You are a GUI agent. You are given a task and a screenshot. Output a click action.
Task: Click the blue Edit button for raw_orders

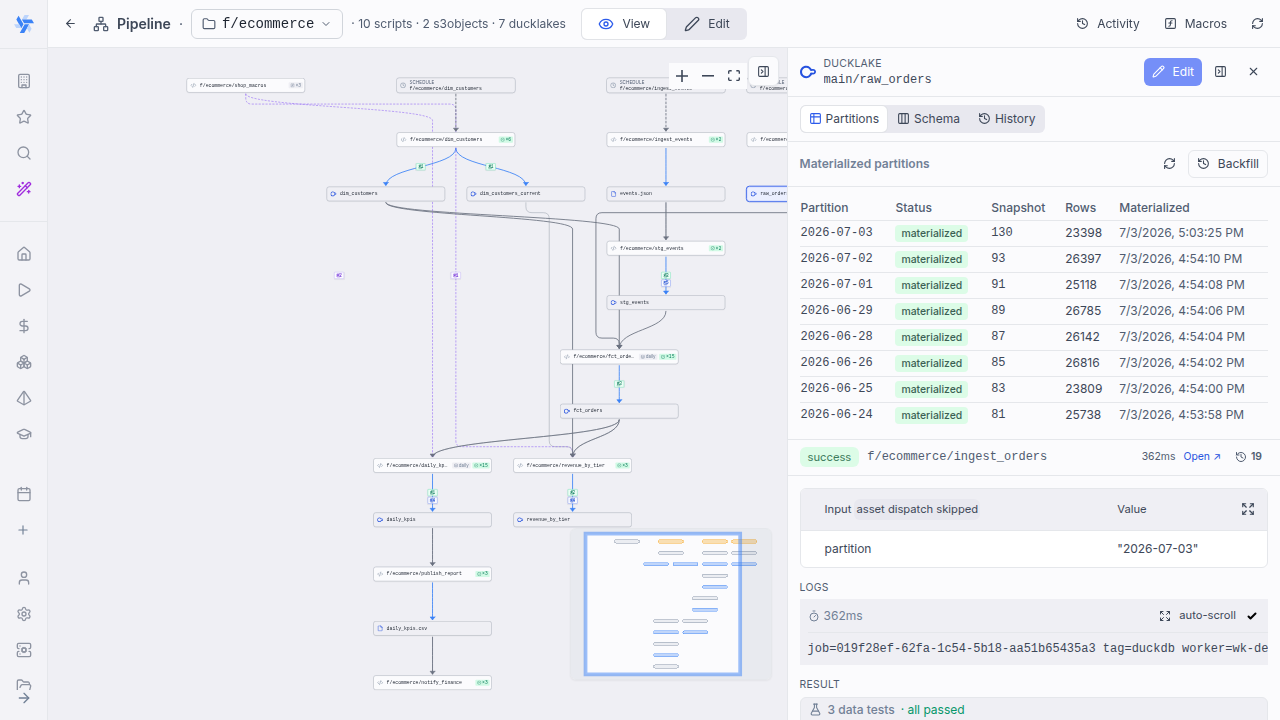click(x=1173, y=72)
